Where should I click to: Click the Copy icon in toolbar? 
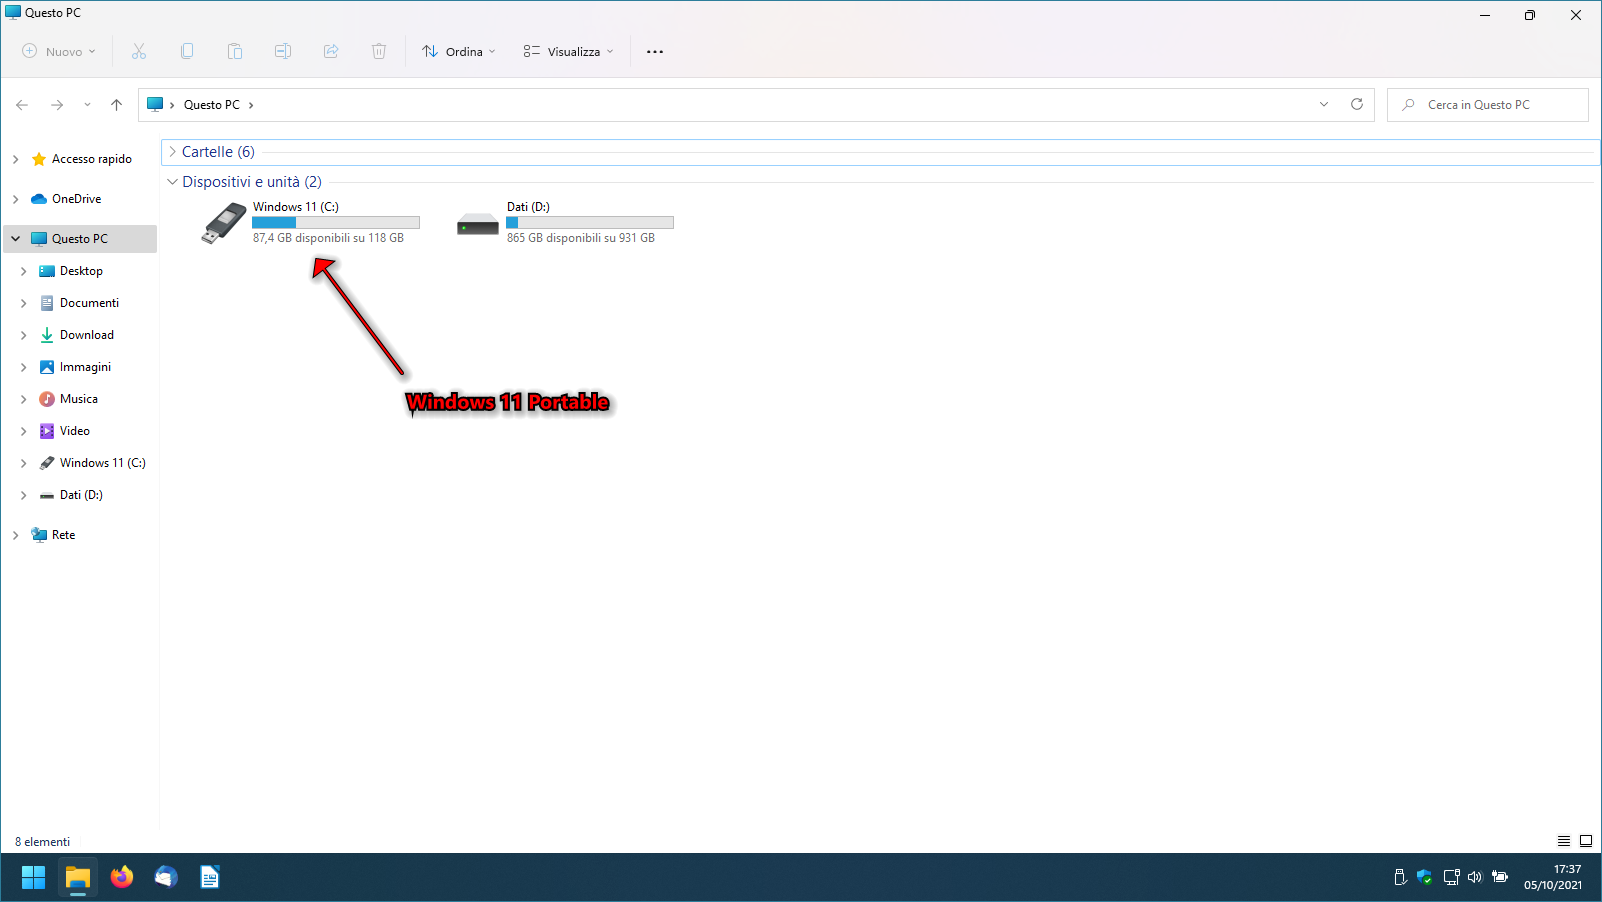pos(187,51)
